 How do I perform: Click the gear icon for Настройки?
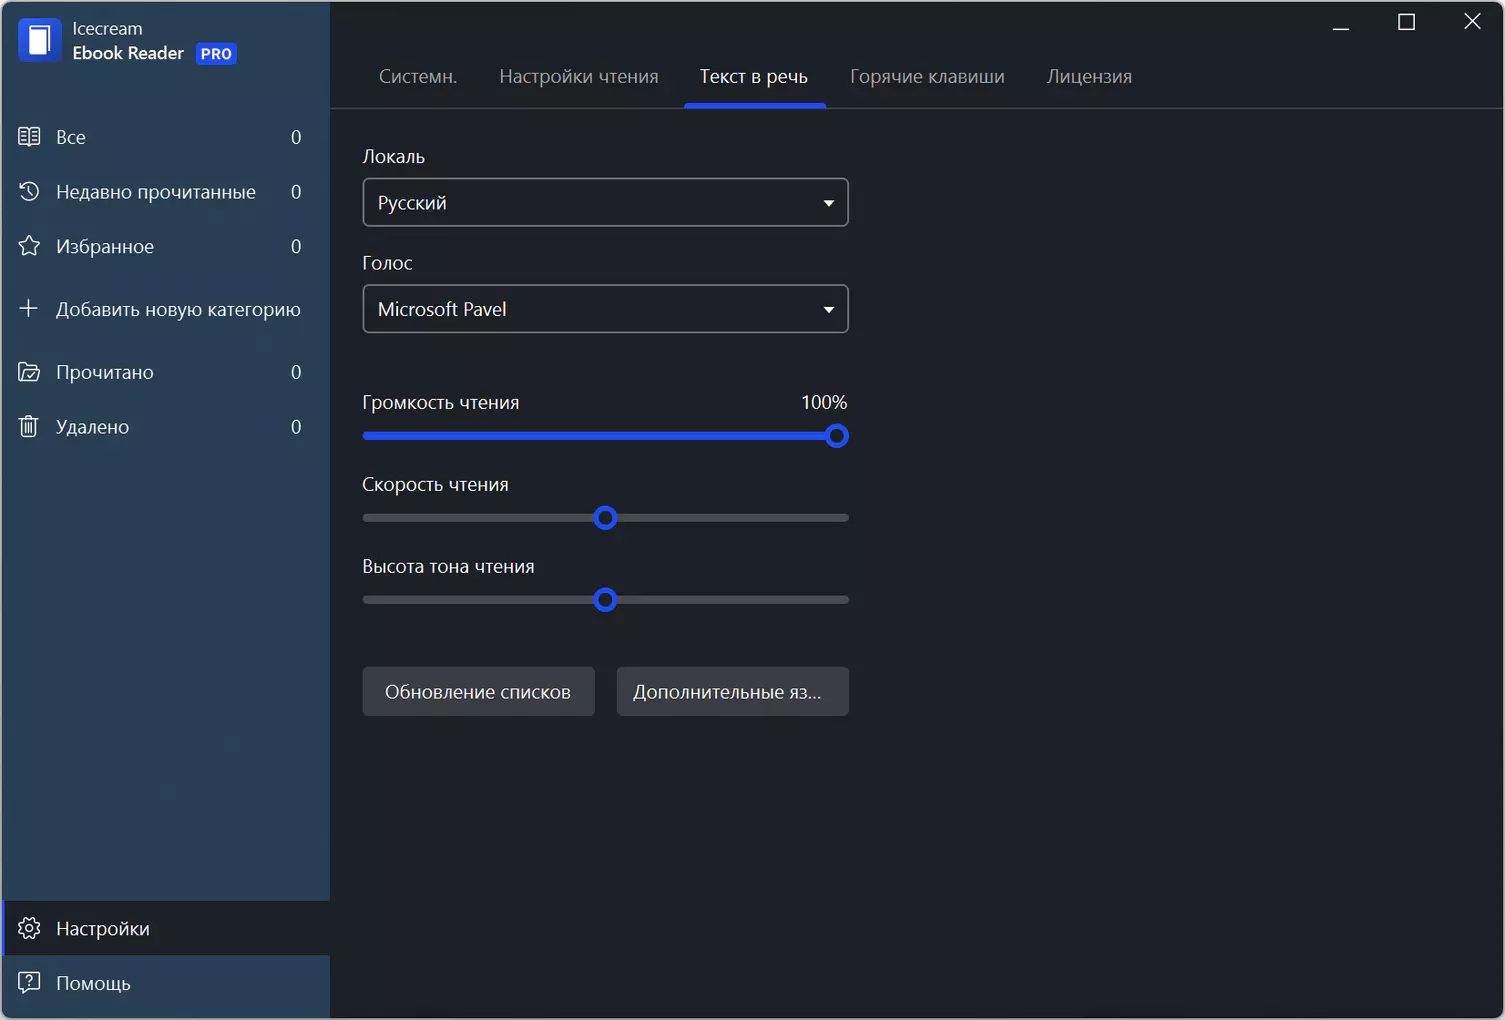click(29, 928)
